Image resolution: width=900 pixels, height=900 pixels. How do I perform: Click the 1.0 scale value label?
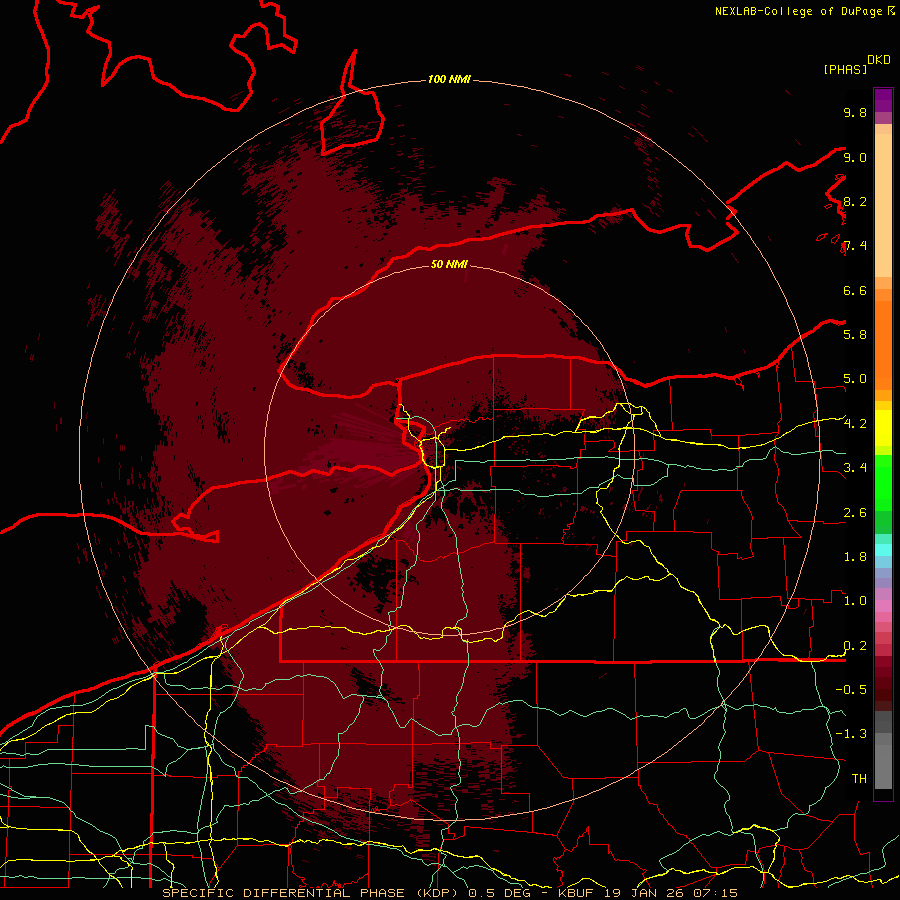tap(855, 601)
